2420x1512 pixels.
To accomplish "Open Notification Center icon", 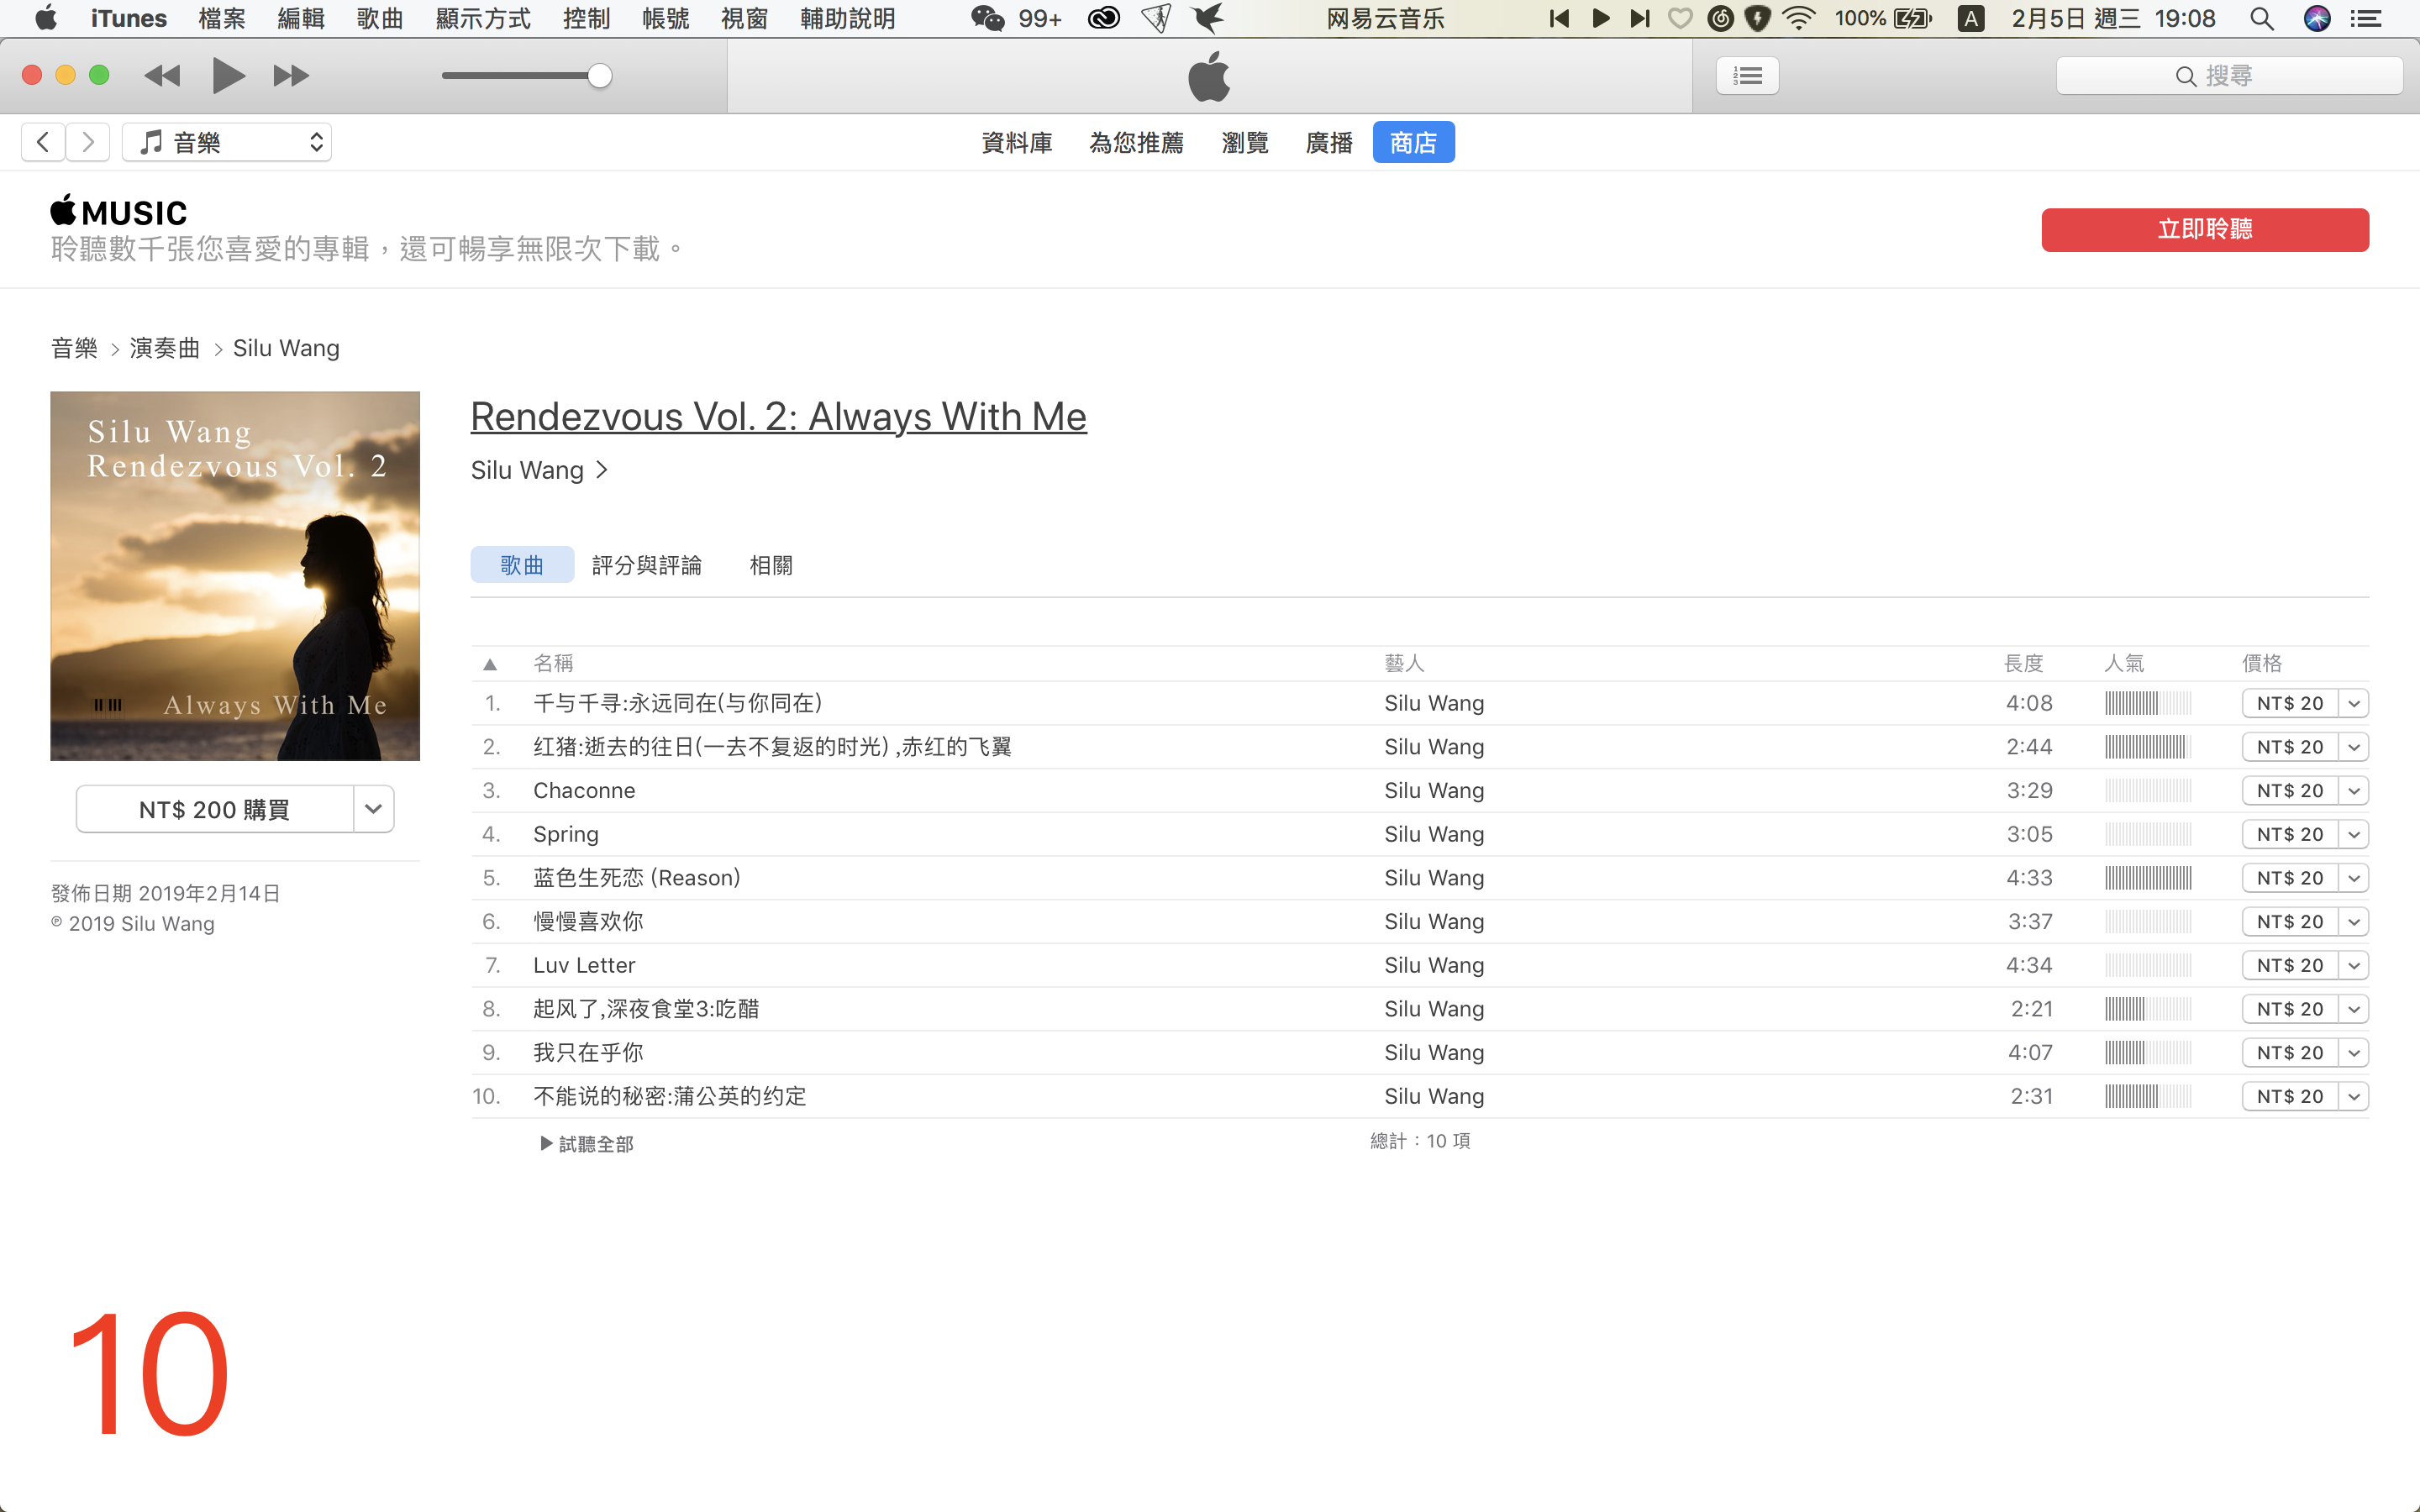I will tap(2366, 18).
